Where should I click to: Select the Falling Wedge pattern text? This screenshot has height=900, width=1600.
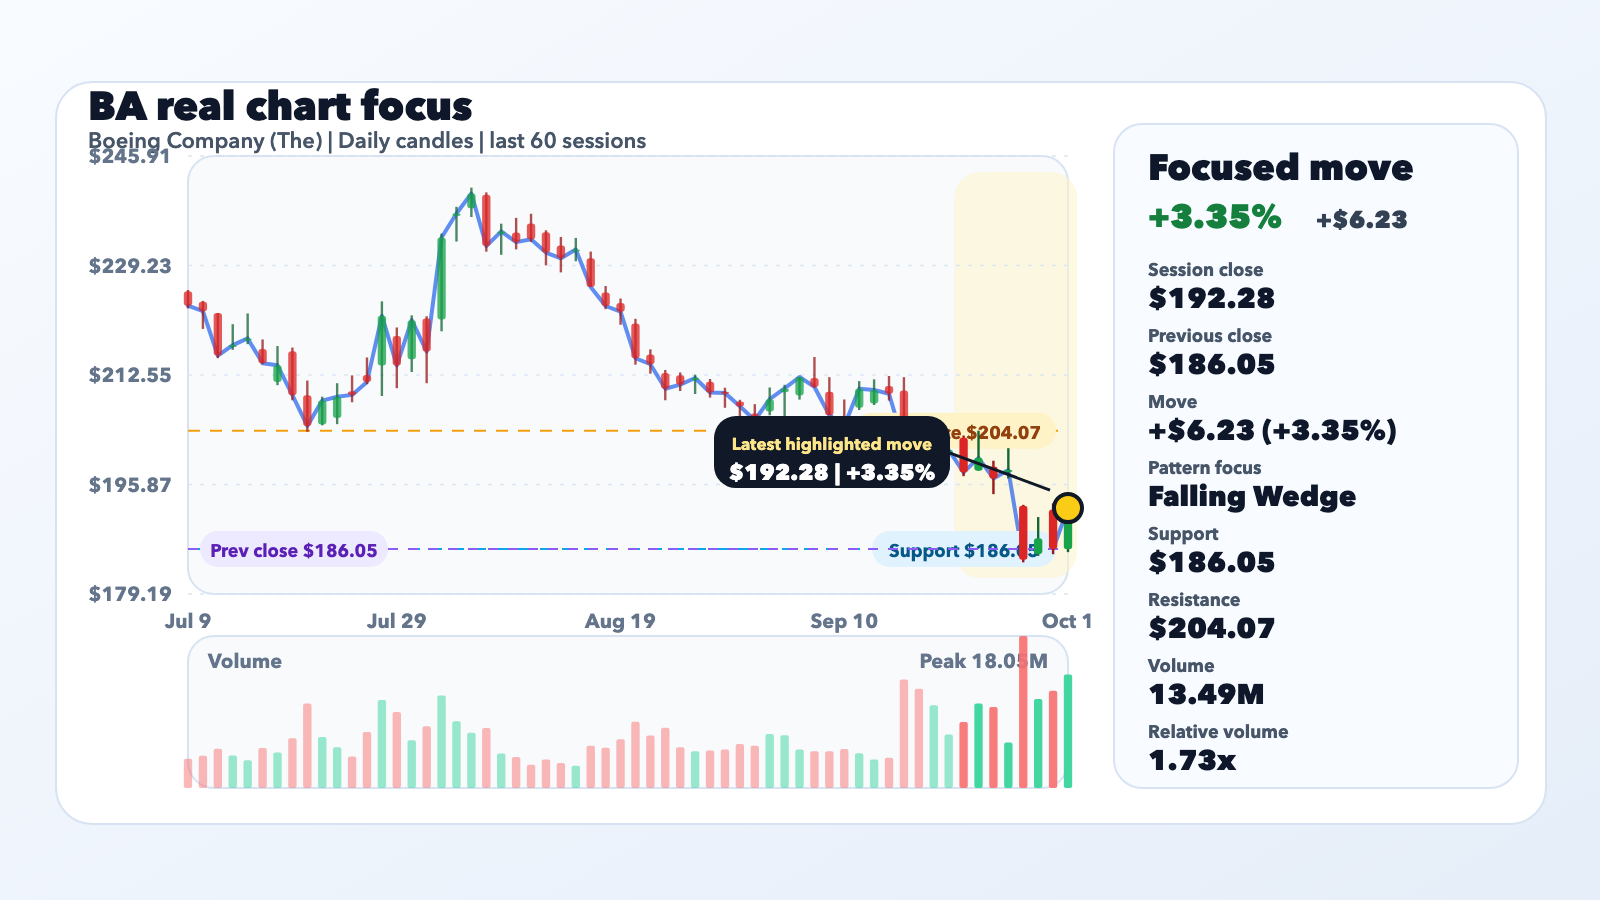coord(1252,497)
